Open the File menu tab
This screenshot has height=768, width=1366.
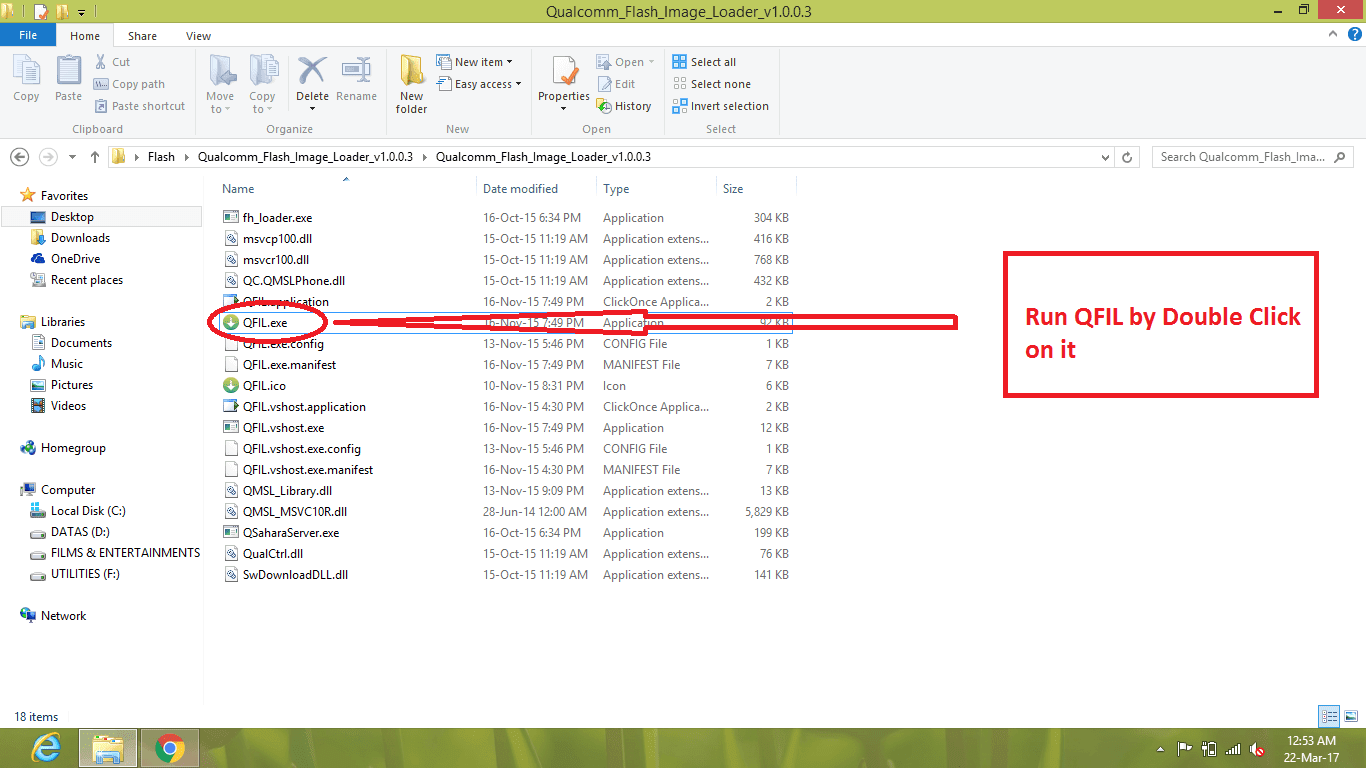tap(28, 35)
